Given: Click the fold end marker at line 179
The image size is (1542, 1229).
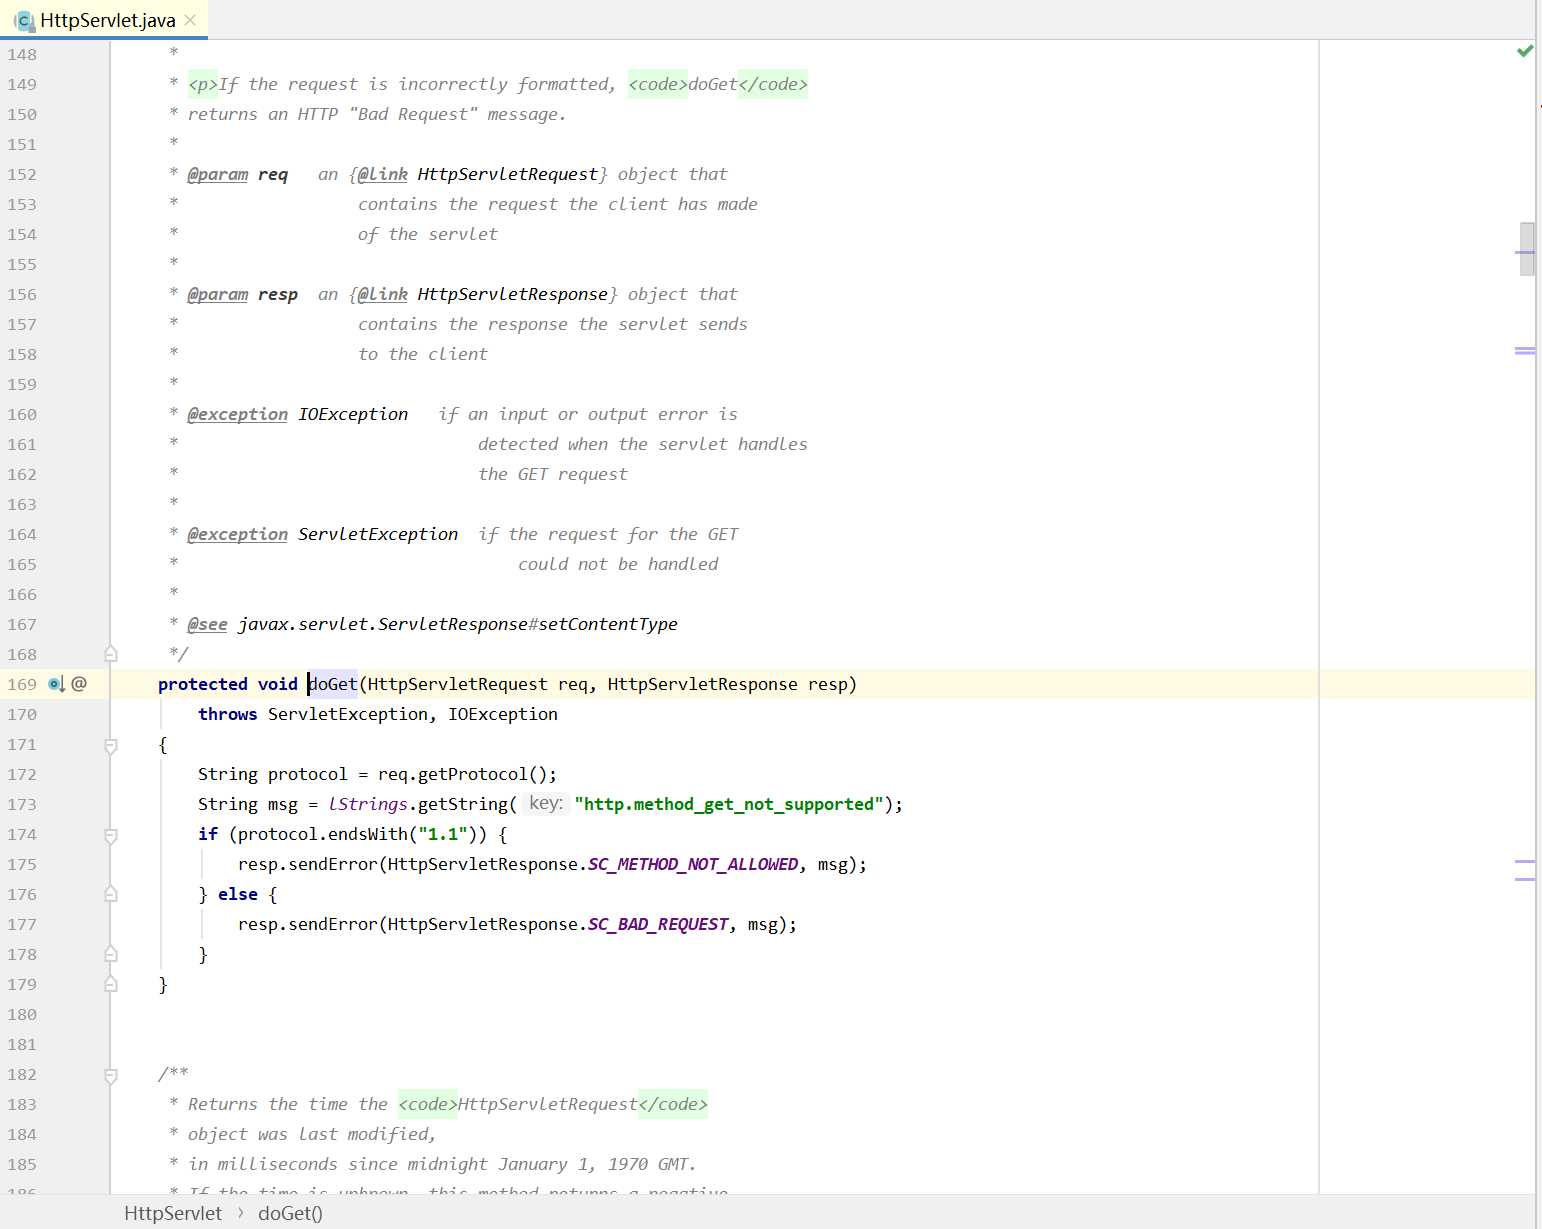Looking at the screenshot, I should [111, 984].
